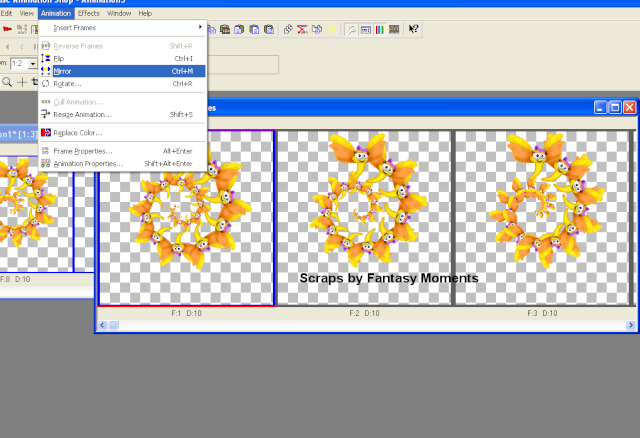Viewport: 640px width, 438px height.
Task: Toggle the toolbar visibility icon next to wrench
Action: 365,29
